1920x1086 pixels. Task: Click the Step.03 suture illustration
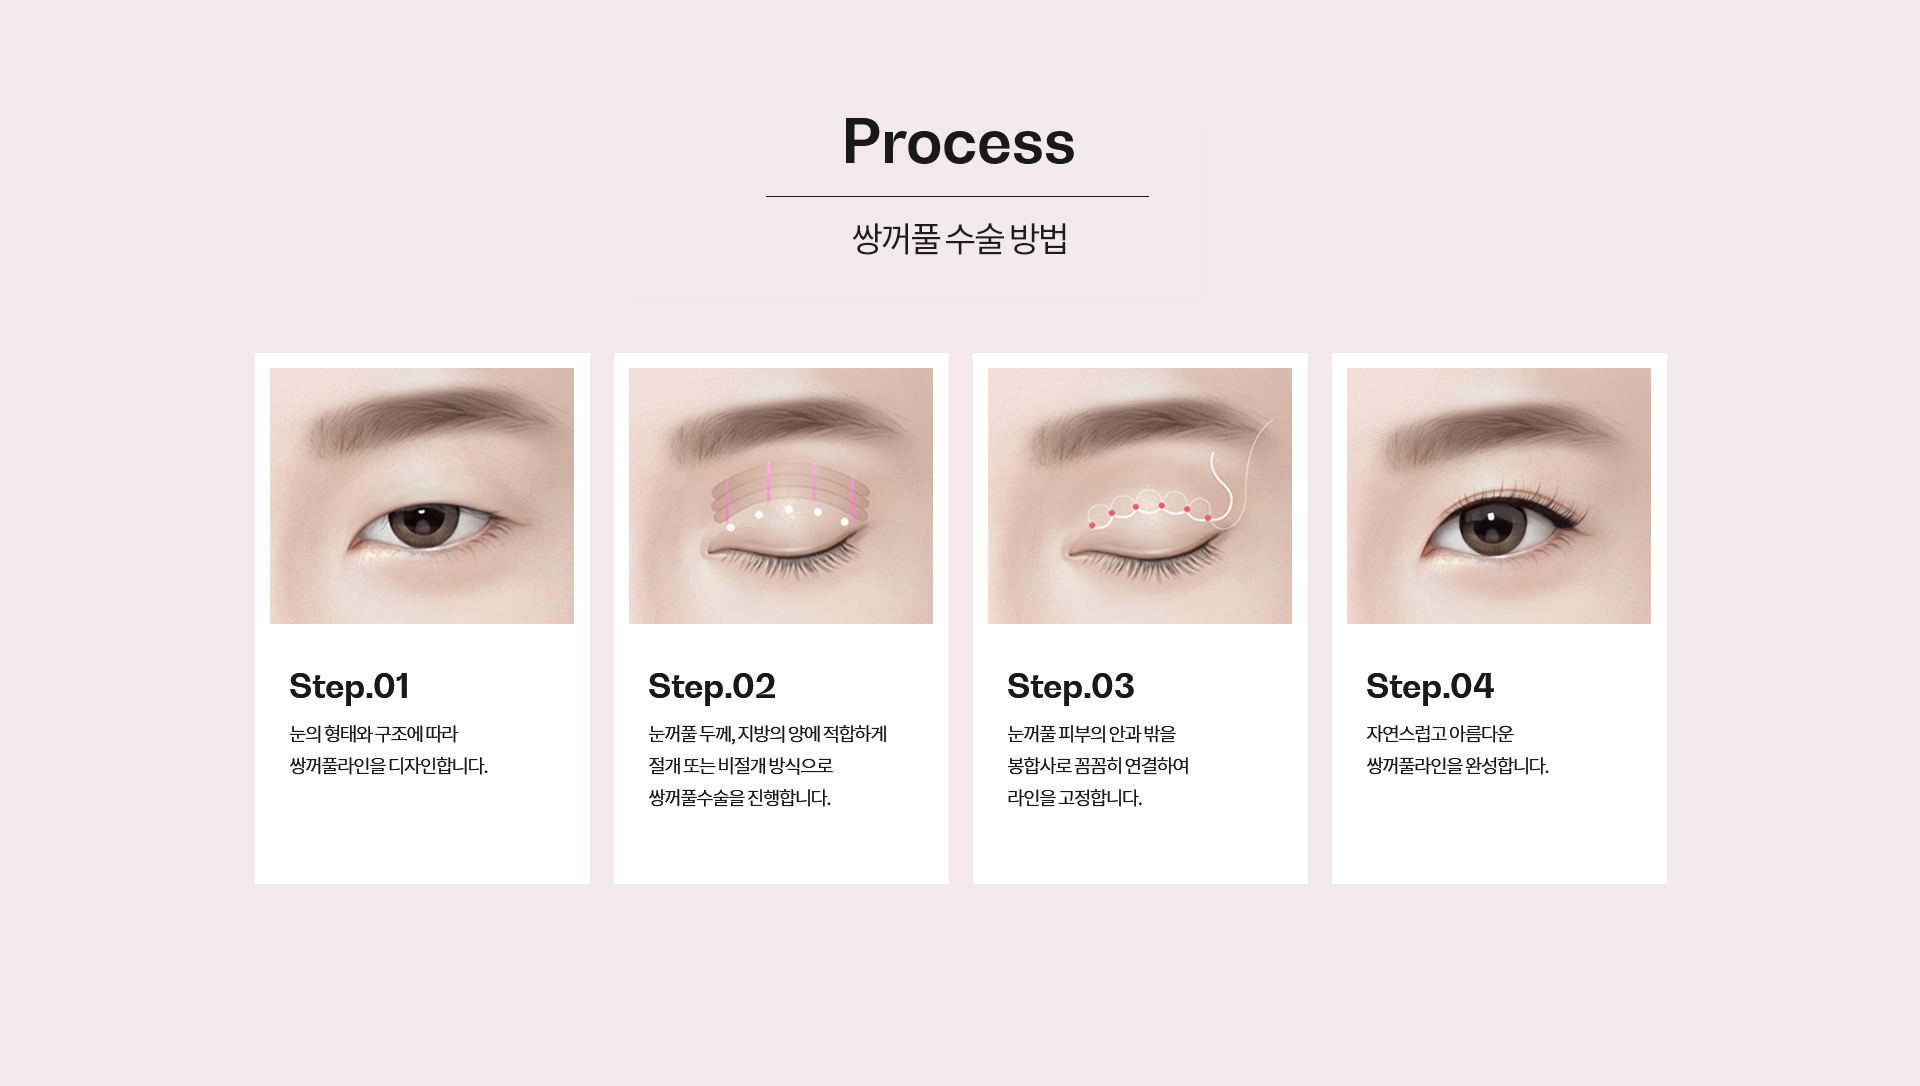tap(1140, 496)
